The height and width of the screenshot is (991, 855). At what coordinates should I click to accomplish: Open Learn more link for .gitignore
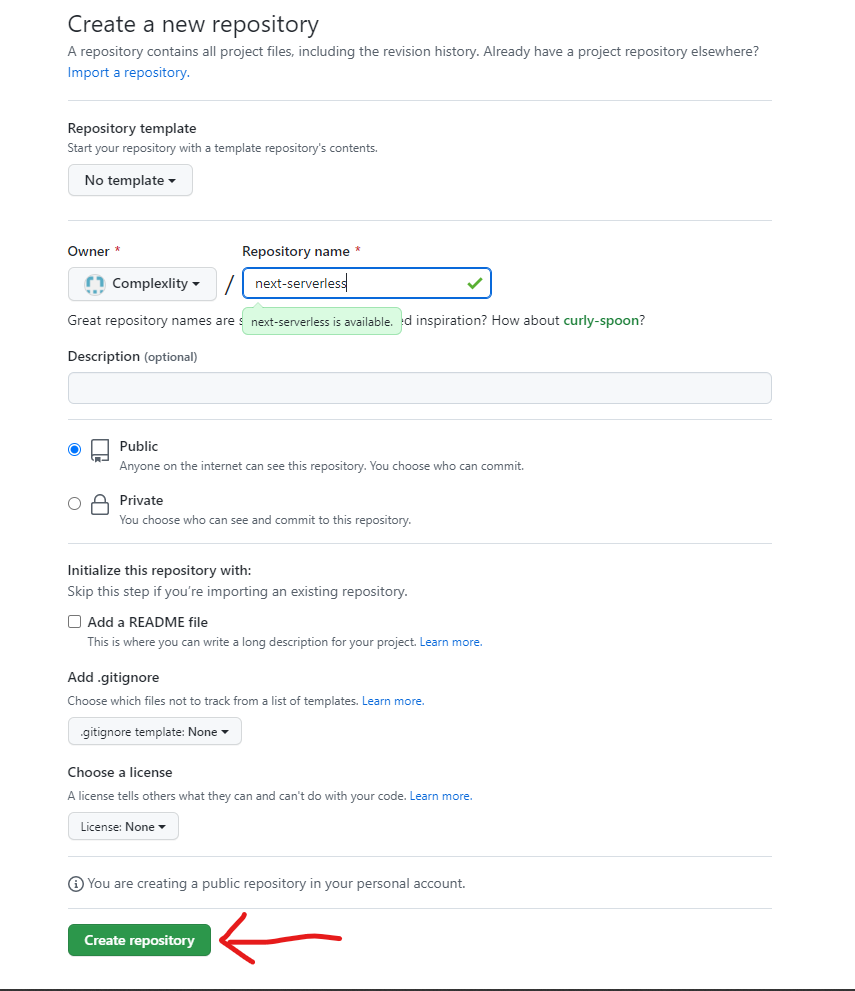(393, 701)
